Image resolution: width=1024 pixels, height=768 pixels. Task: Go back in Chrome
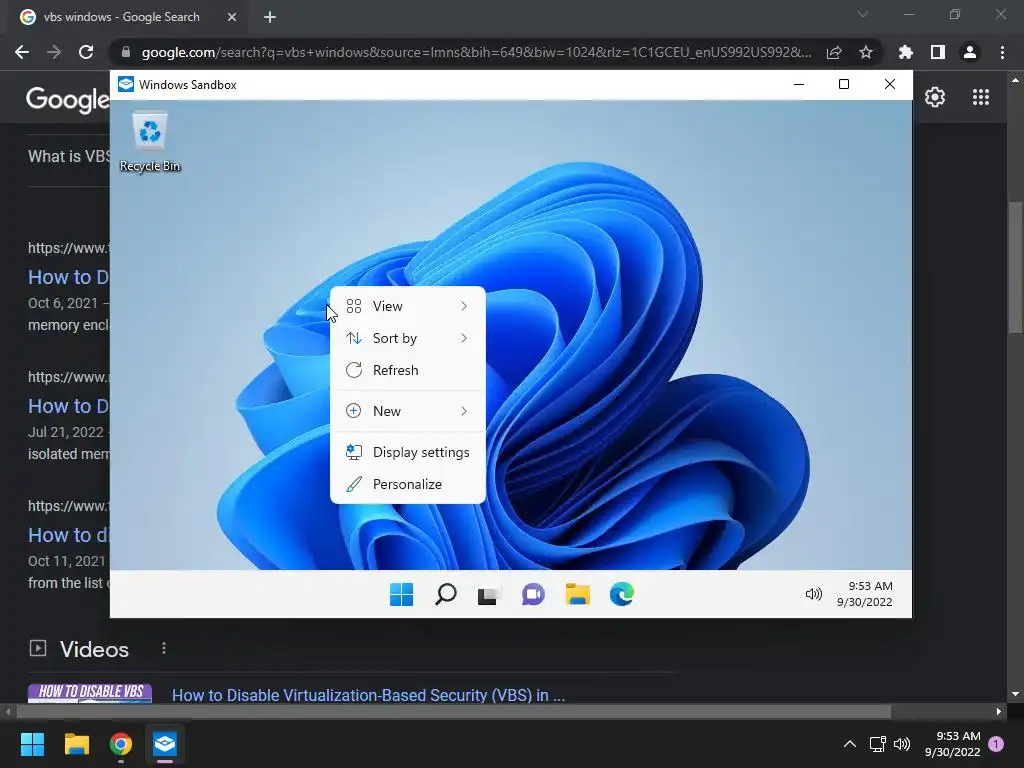tap(22, 52)
